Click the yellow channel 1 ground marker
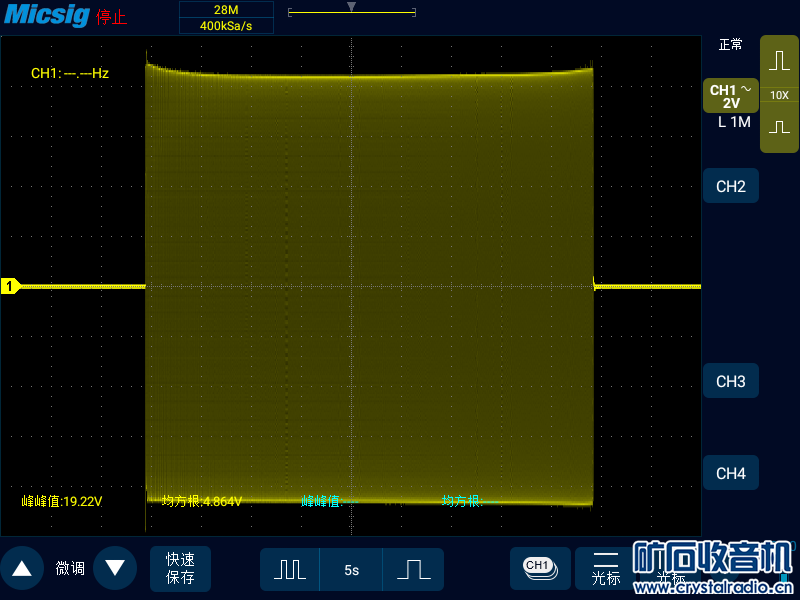 pos(10,287)
